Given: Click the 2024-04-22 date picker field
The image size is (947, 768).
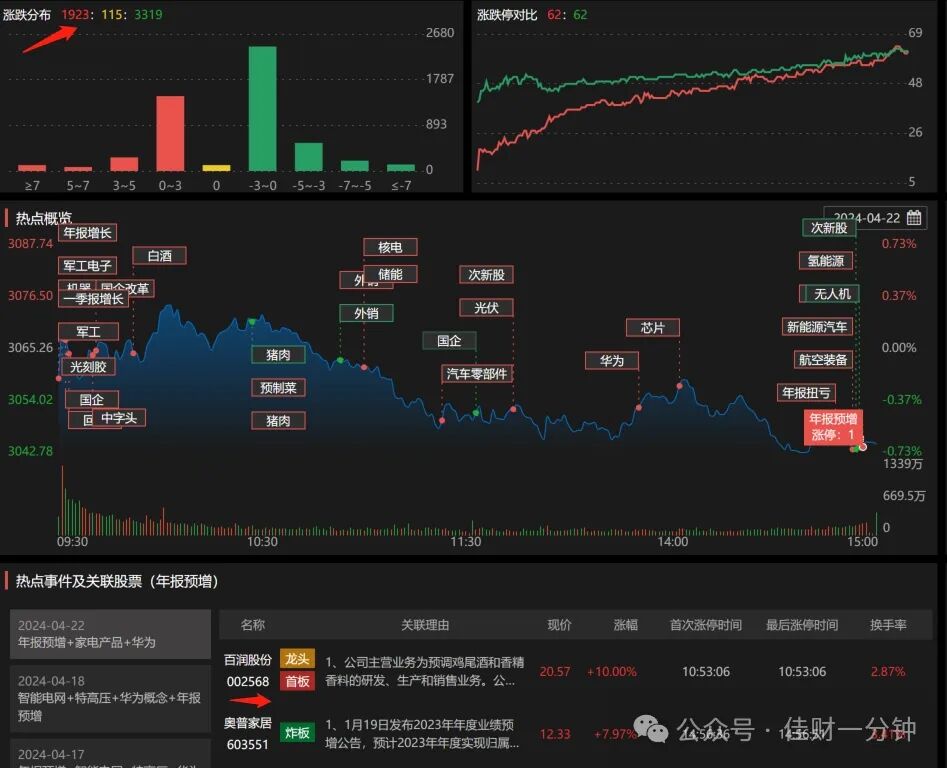Looking at the screenshot, I should coord(876,217).
